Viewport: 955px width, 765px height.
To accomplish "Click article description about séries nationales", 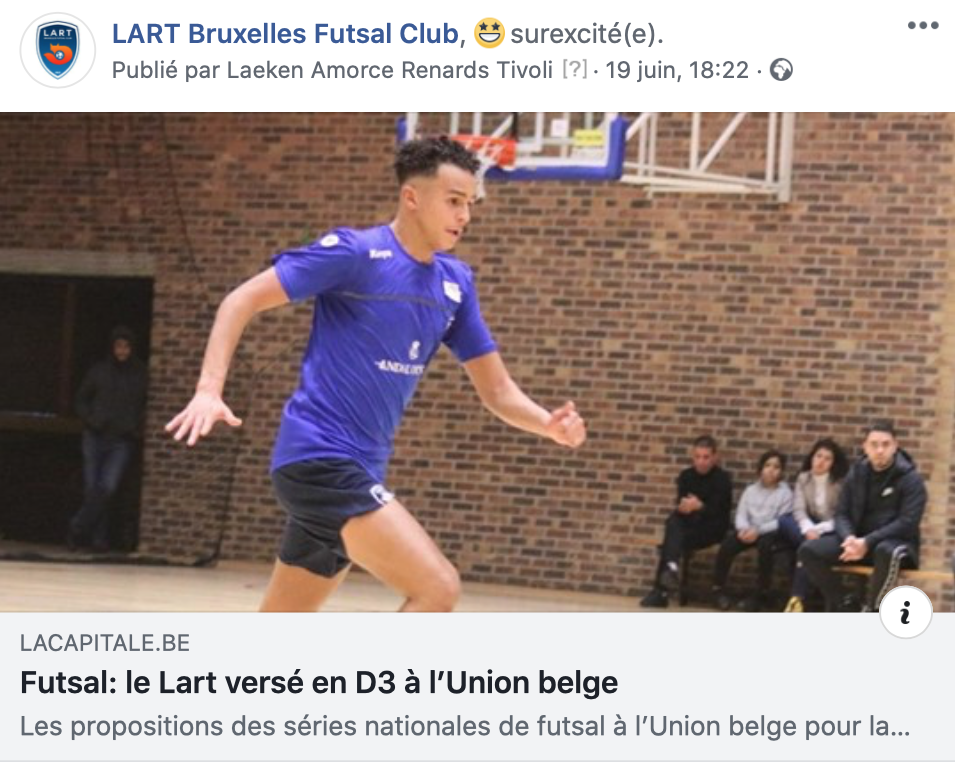I will point(465,727).
